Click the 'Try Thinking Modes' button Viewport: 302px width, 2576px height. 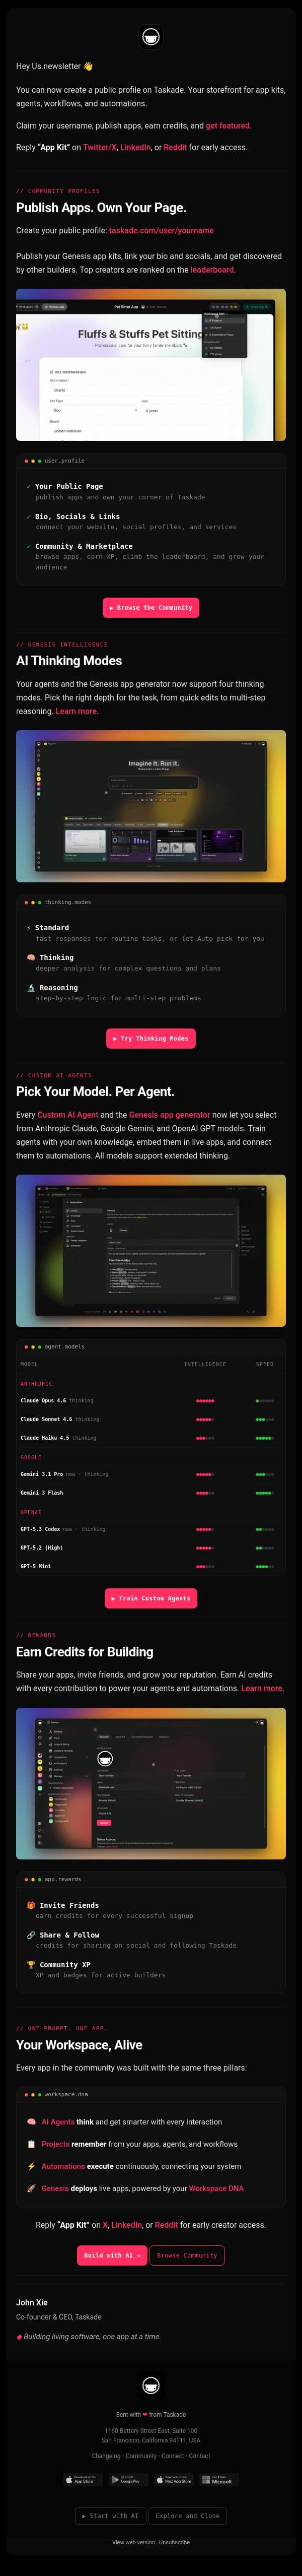151,1038
